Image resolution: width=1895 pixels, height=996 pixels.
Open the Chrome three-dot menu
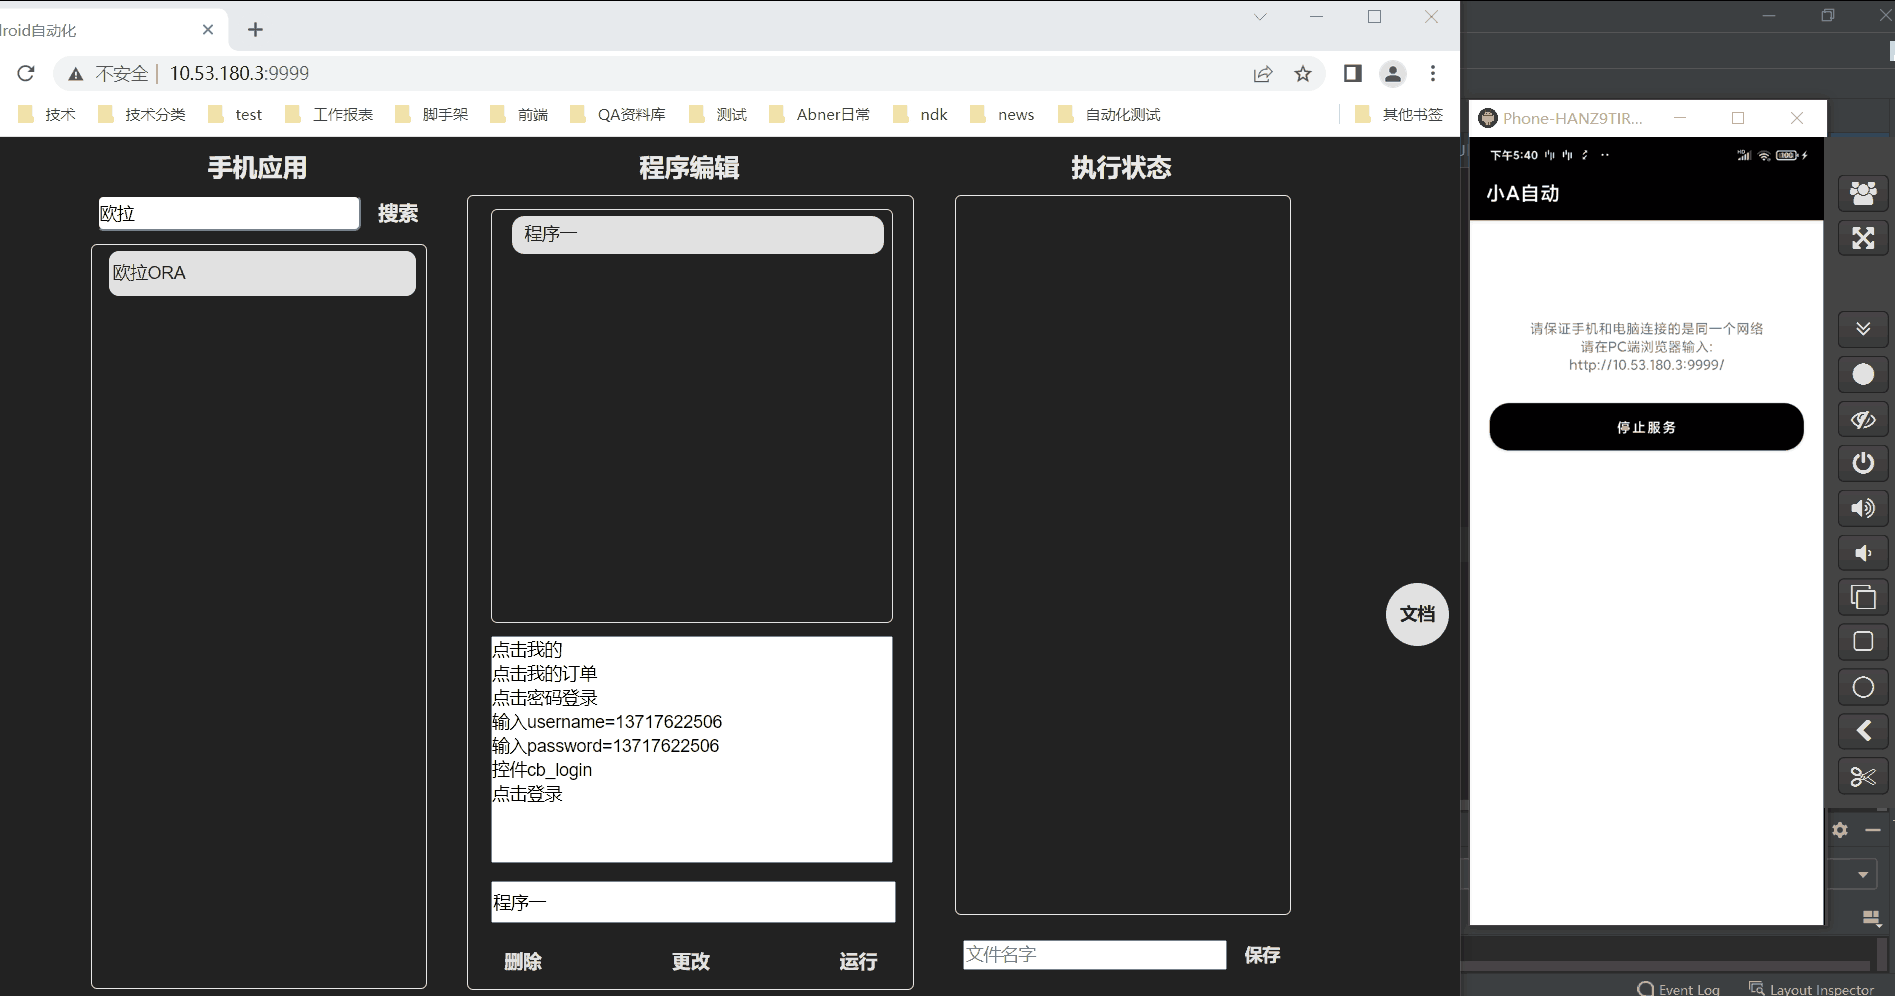(x=1433, y=73)
